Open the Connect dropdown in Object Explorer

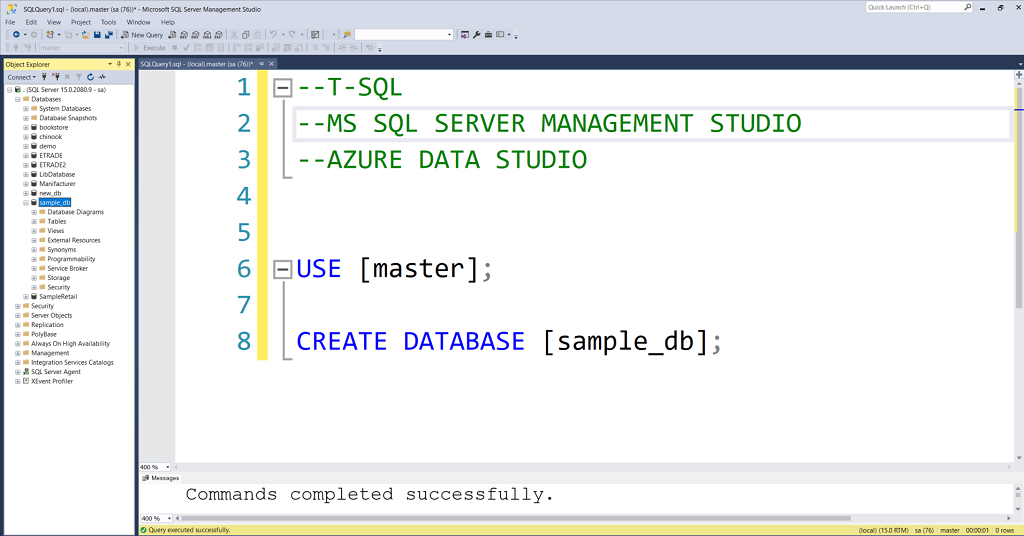(22, 77)
